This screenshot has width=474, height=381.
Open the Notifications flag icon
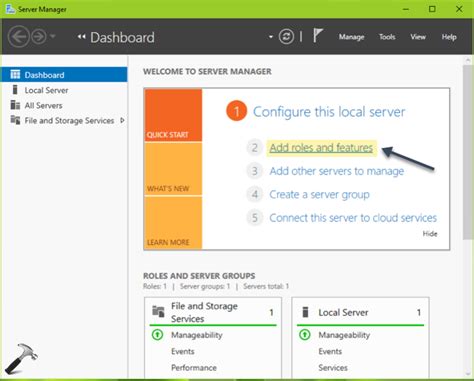[x=318, y=36]
